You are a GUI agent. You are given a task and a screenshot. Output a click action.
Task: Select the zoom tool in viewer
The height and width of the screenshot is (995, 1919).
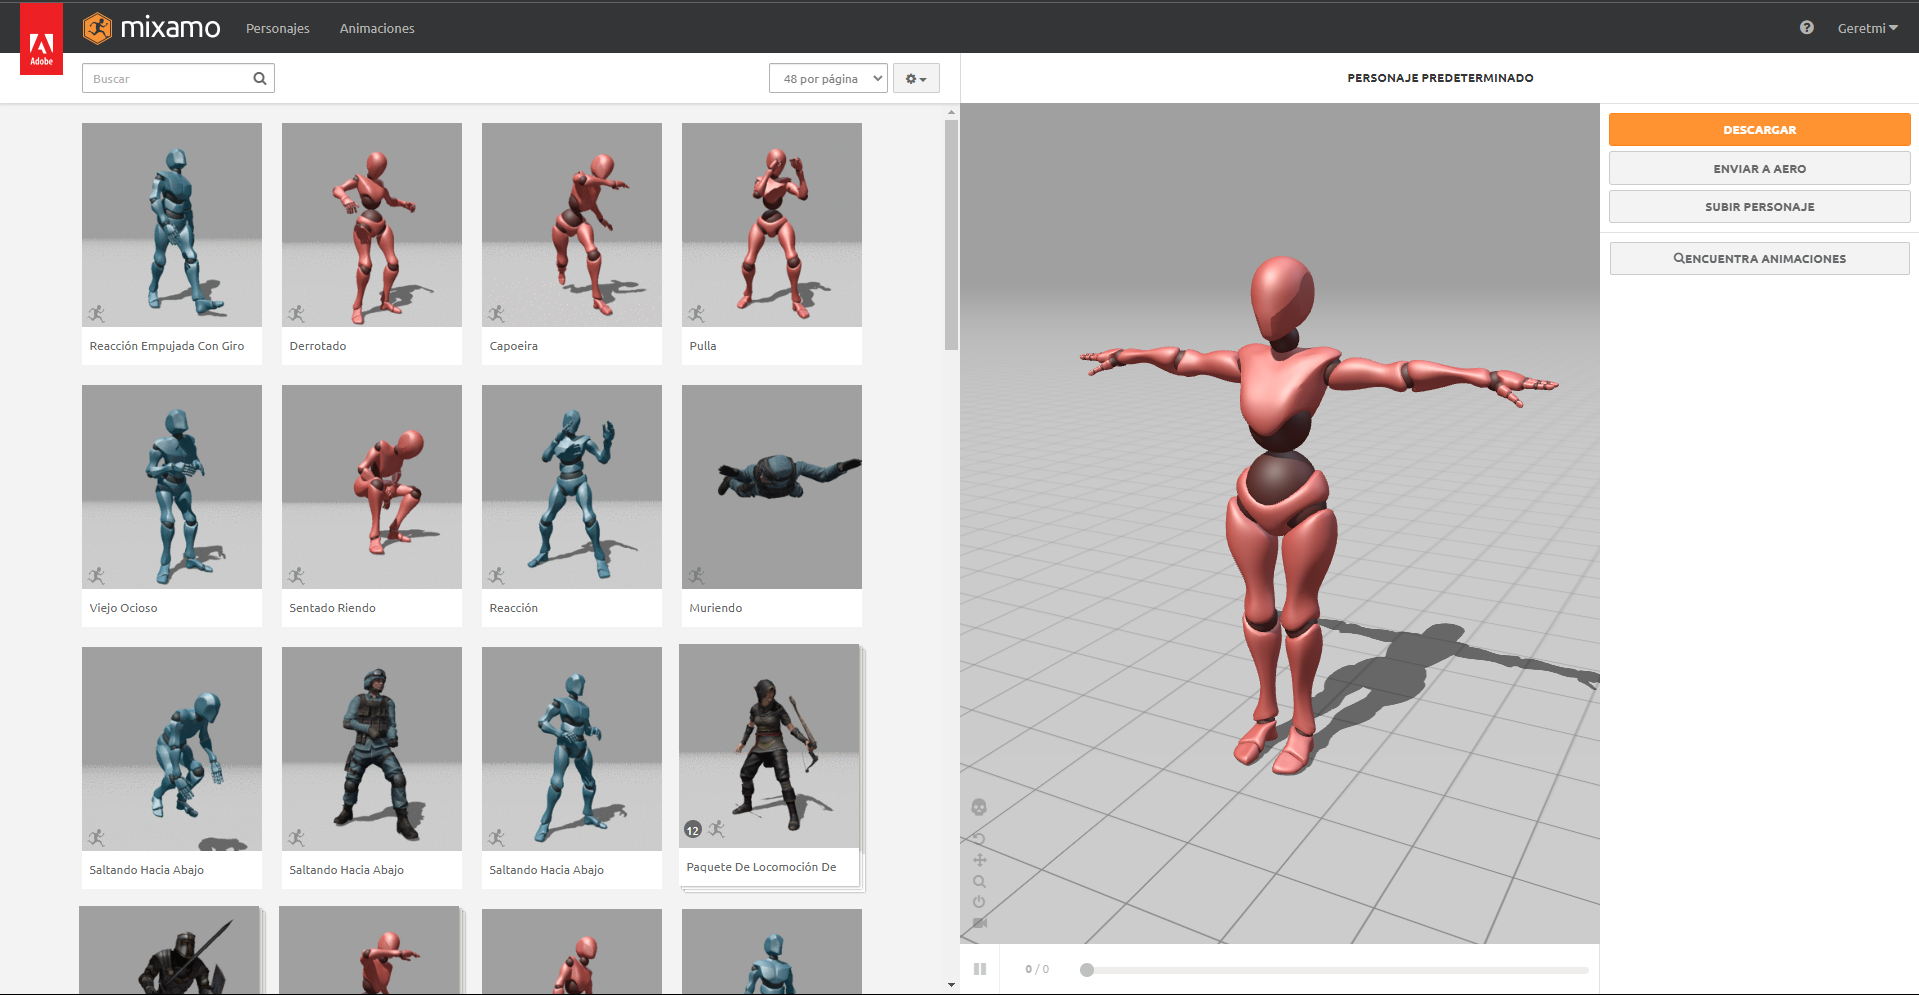[979, 881]
